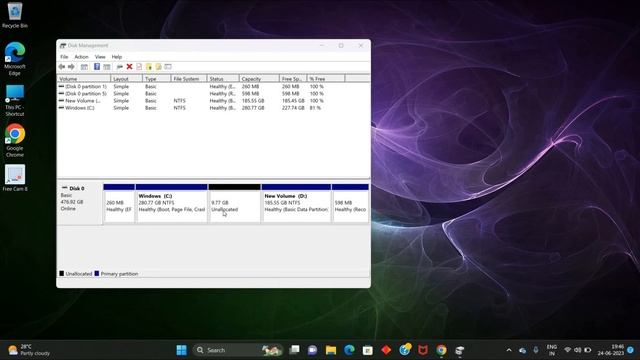Toggle the Show/Hide Console Tree toolbar icon

[x=84, y=67]
